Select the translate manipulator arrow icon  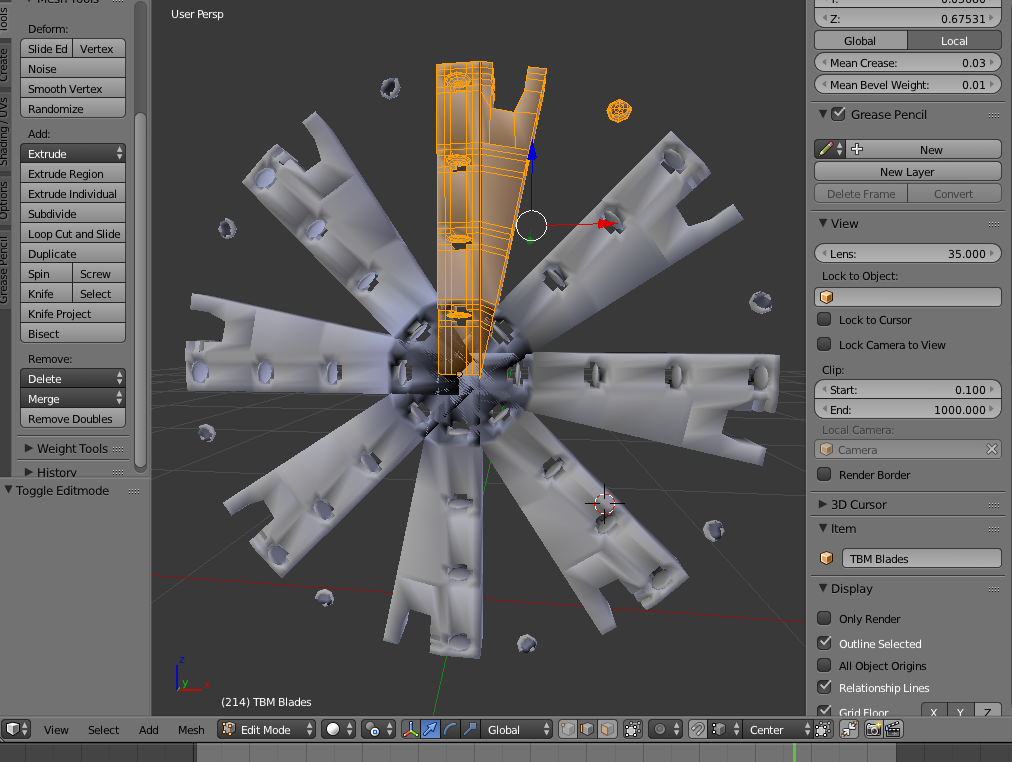point(430,729)
